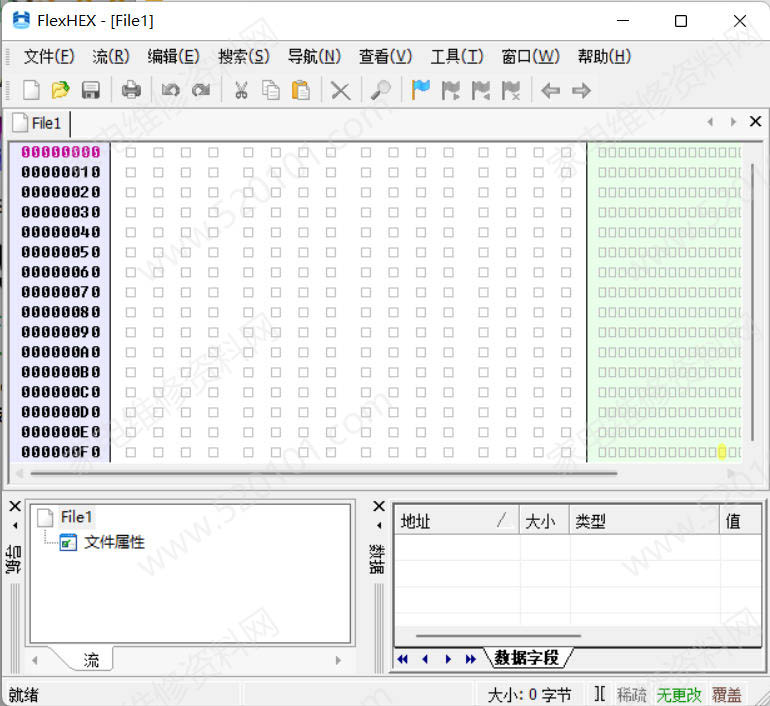Open the 文件(F) menu

click(x=49, y=56)
